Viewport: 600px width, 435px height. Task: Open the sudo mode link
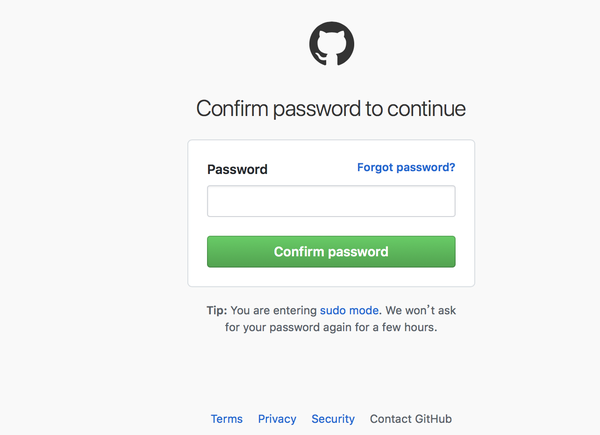coord(349,311)
